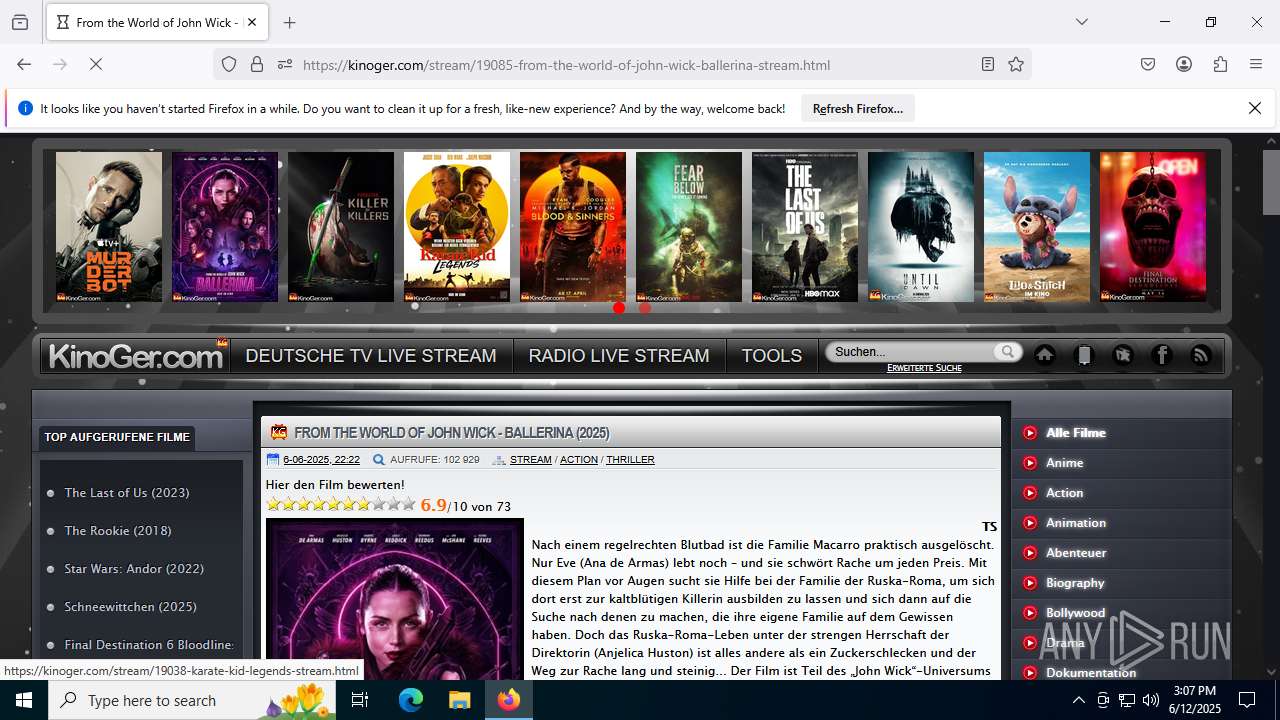The height and width of the screenshot is (720, 1280).
Task: Open the Facebook page icon
Action: pos(1162,355)
